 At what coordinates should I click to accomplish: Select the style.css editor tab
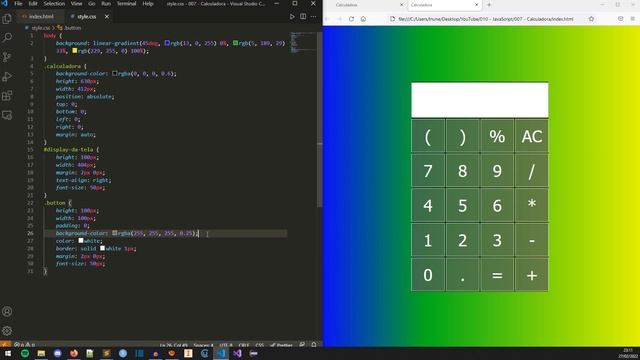(87, 17)
